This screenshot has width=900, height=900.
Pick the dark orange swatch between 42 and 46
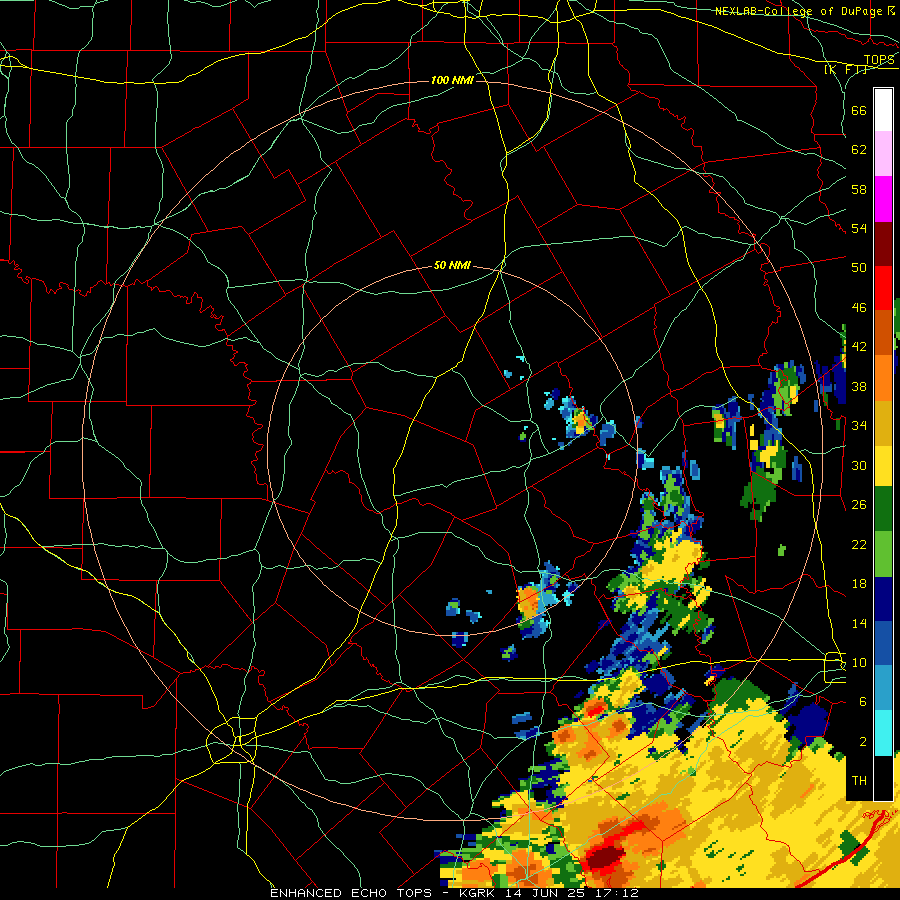point(883,333)
